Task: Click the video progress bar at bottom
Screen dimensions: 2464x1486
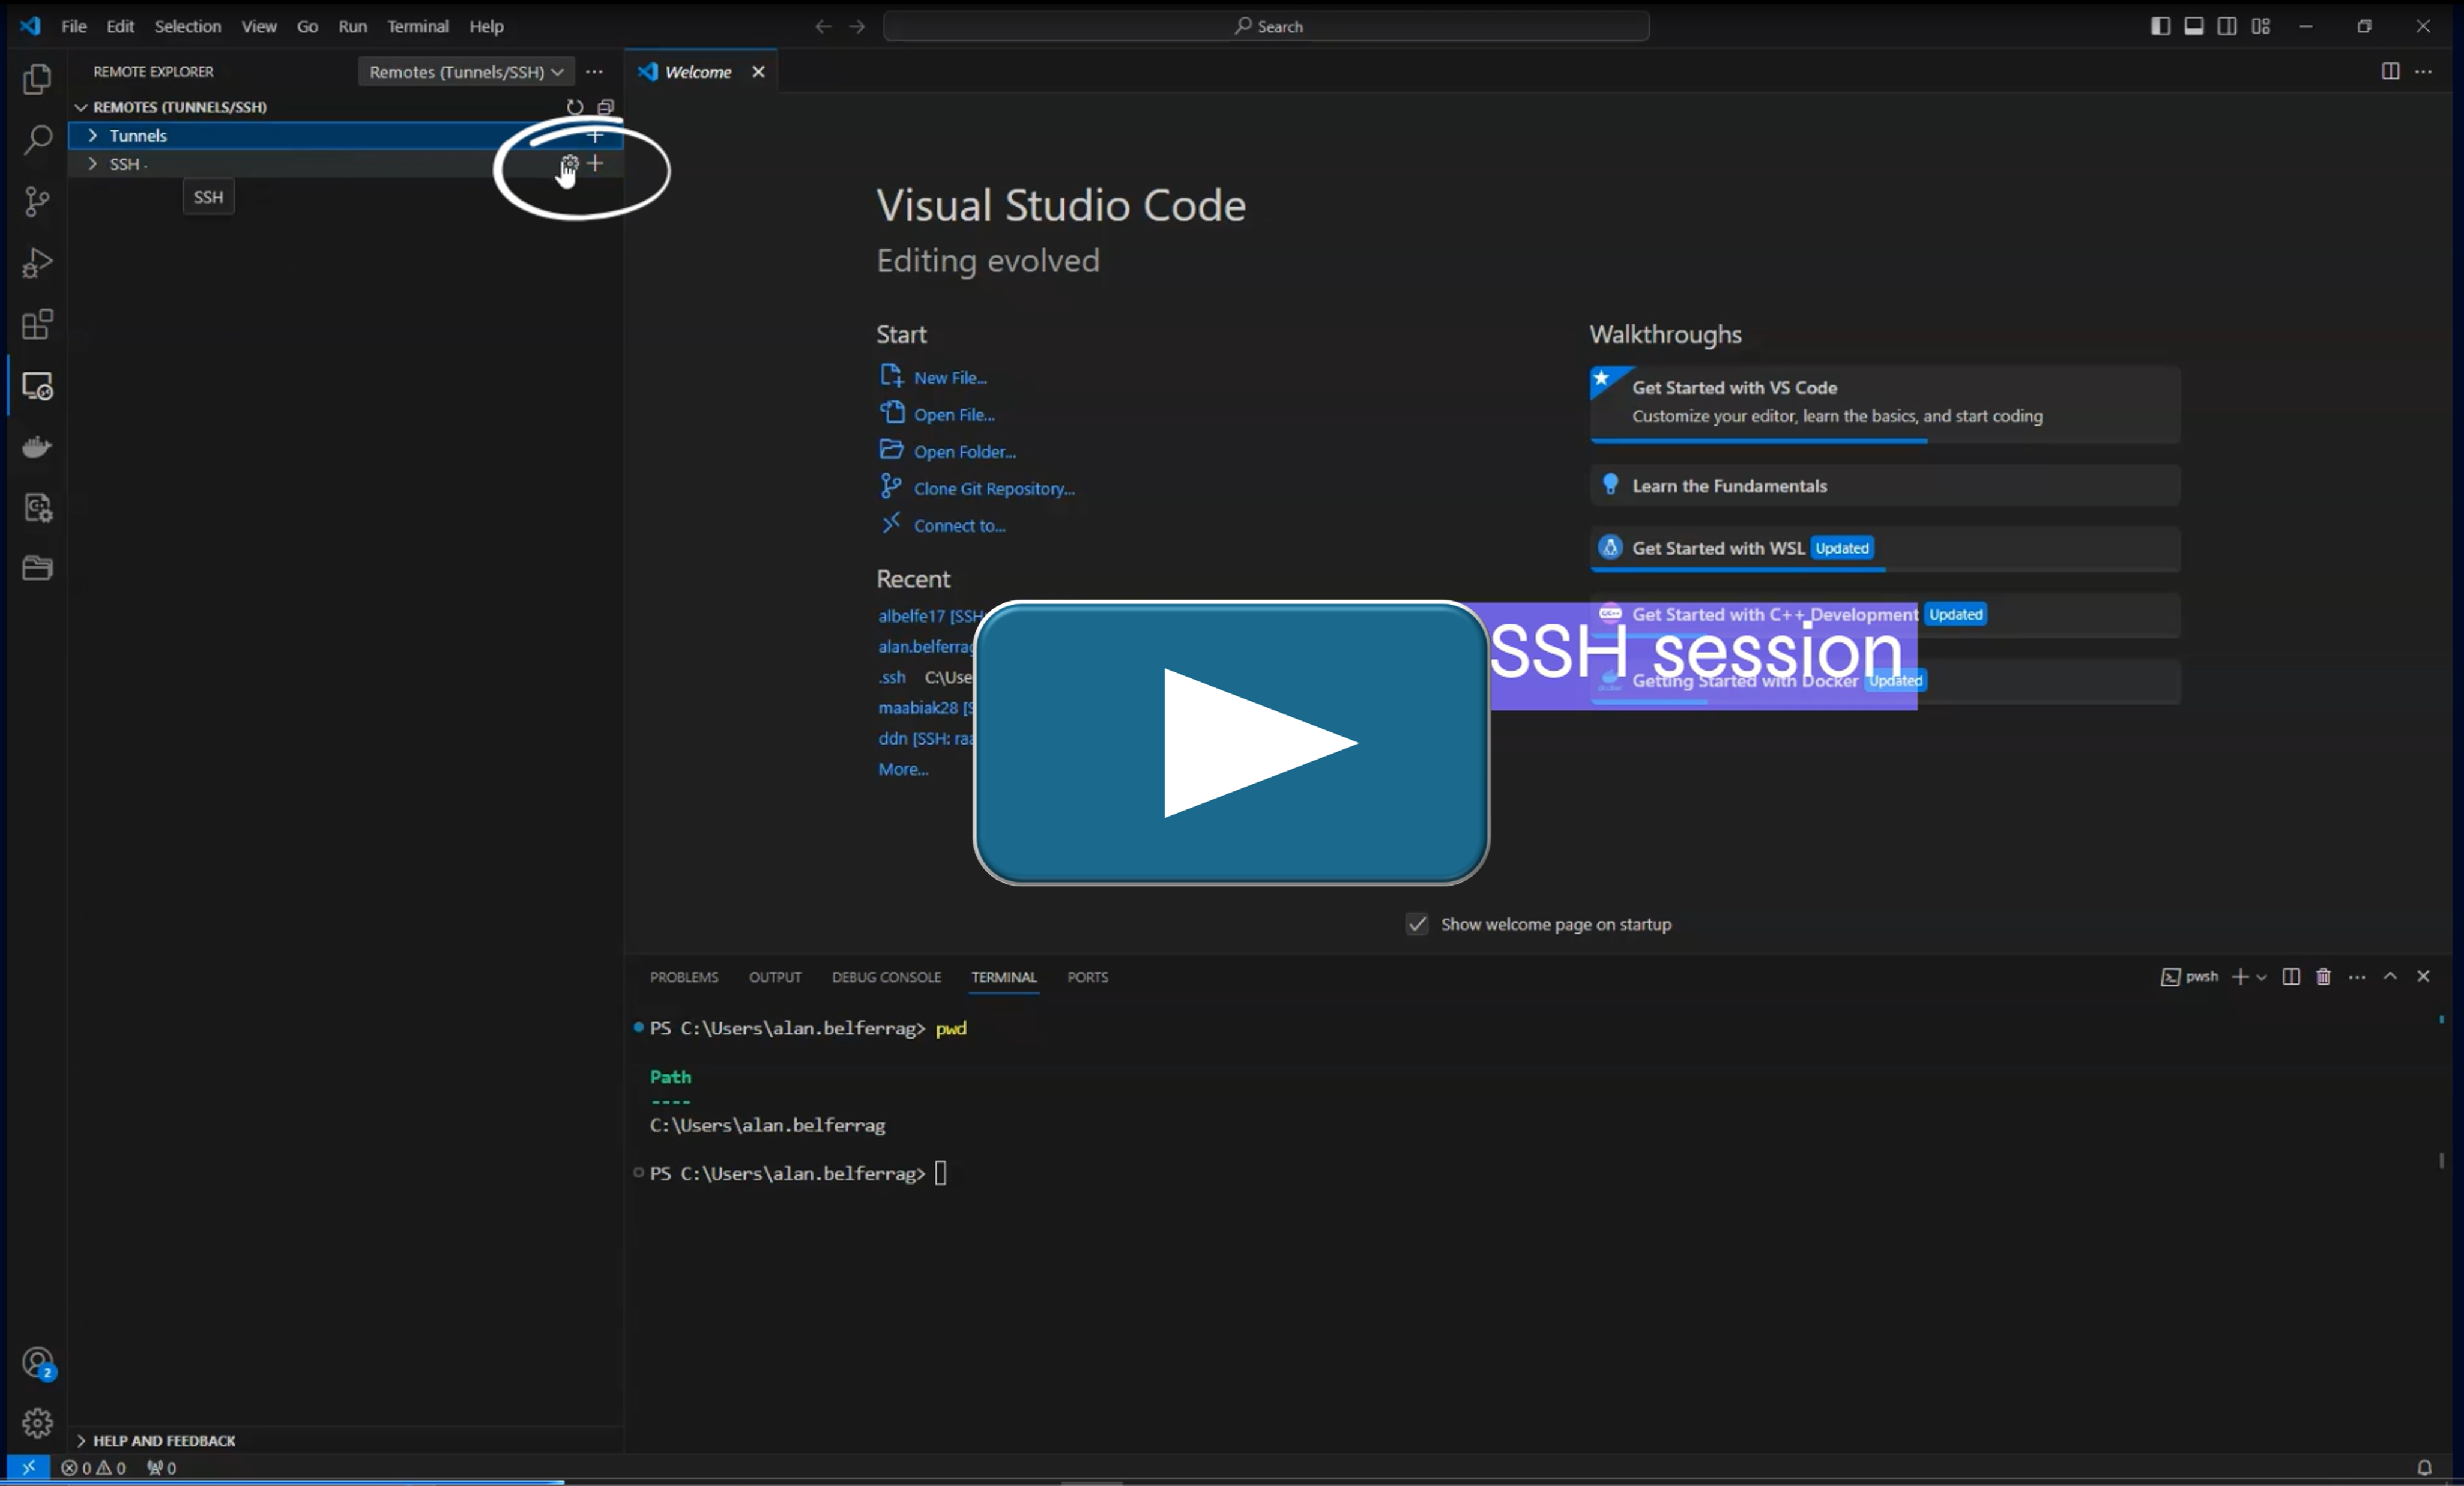Action: 1232,1482
